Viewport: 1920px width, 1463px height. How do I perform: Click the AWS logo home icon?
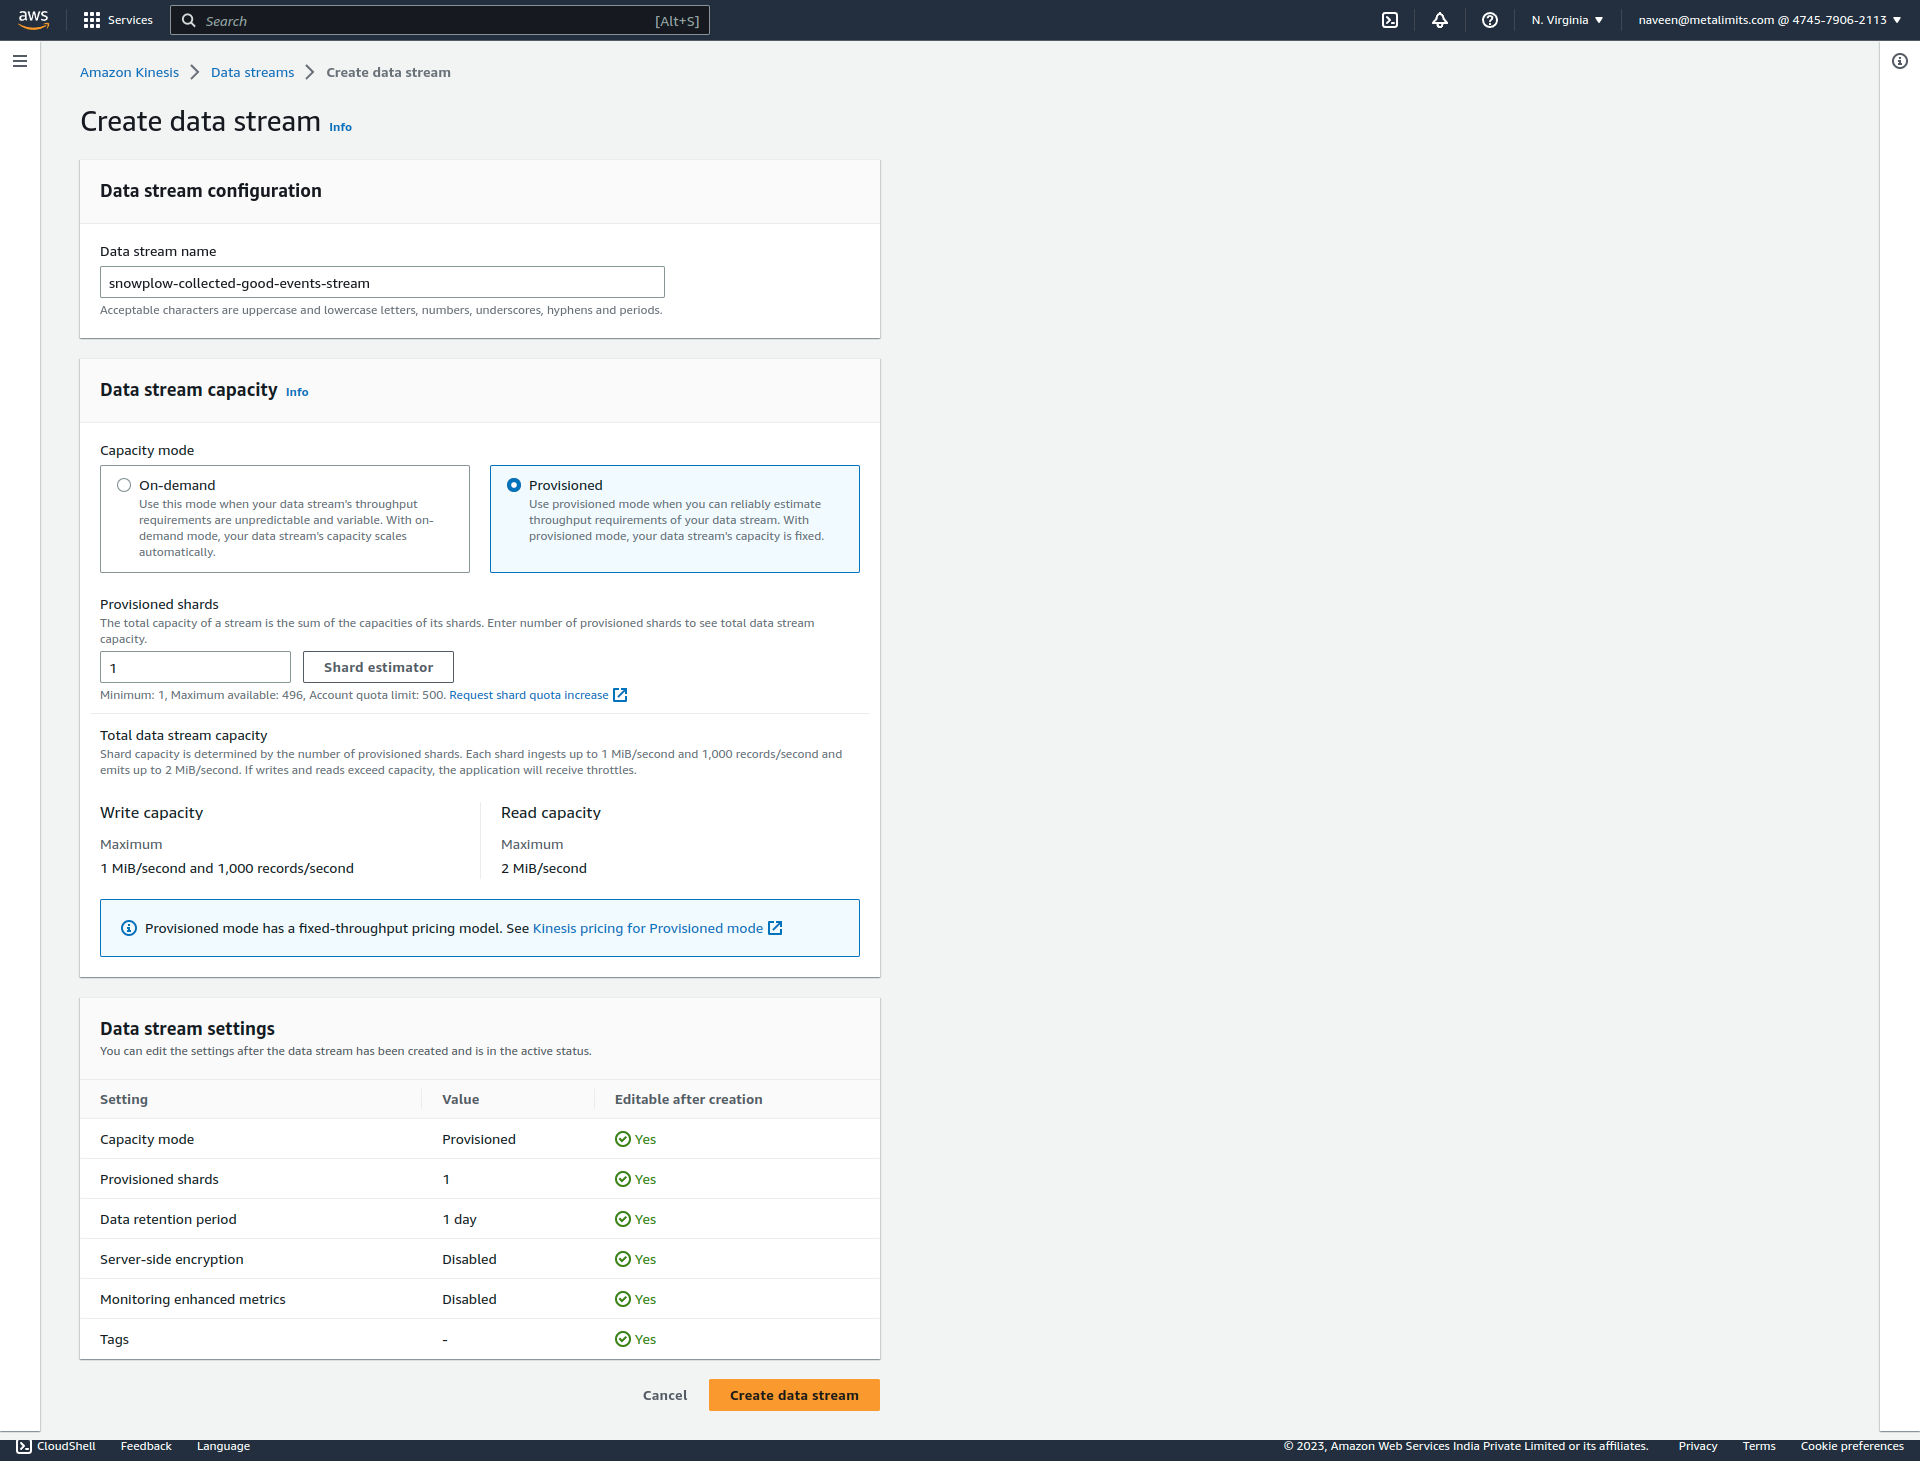[33, 20]
